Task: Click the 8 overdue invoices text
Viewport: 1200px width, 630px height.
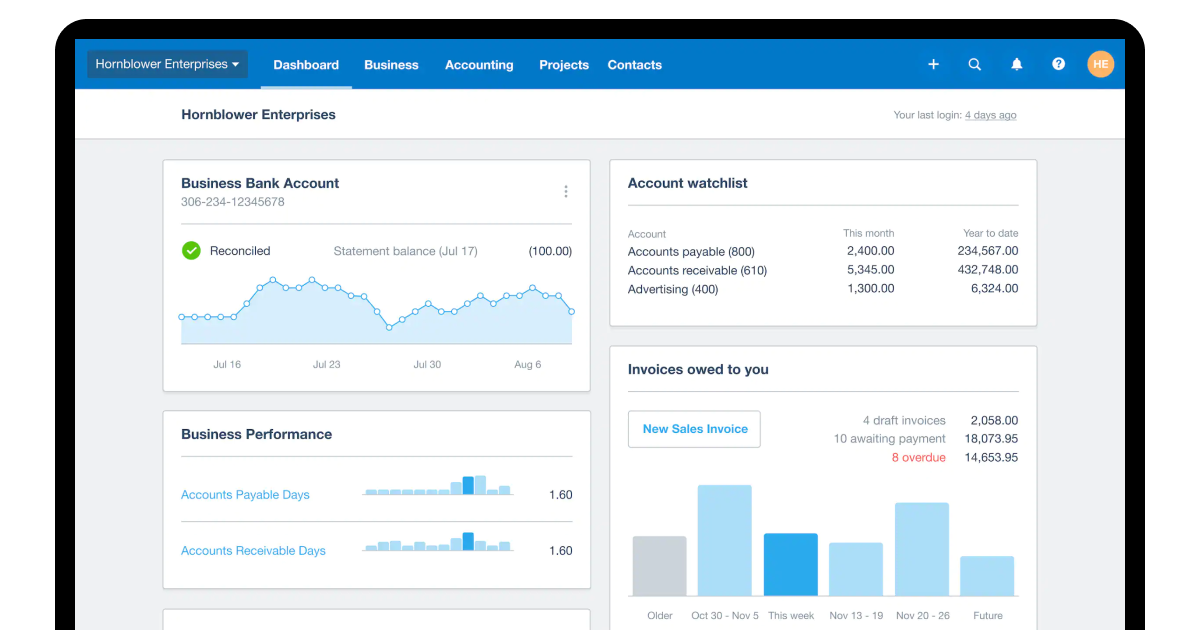Action: 919,457
